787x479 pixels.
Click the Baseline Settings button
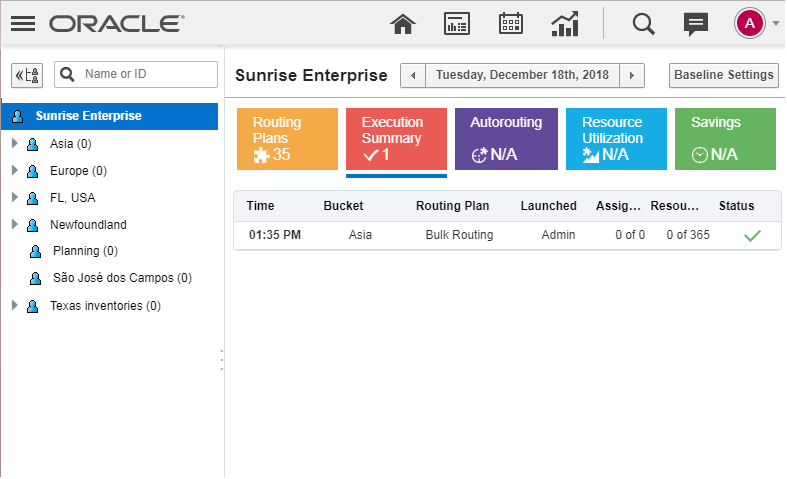click(x=723, y=75)
